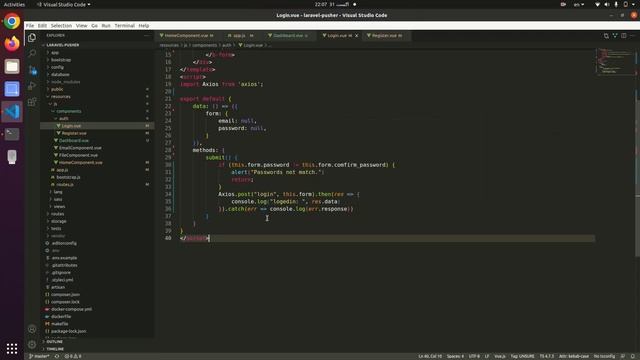The width and height of the screenshot is (640, 360).
Task: Open the USB drive icon in dock
Action: 12,156
